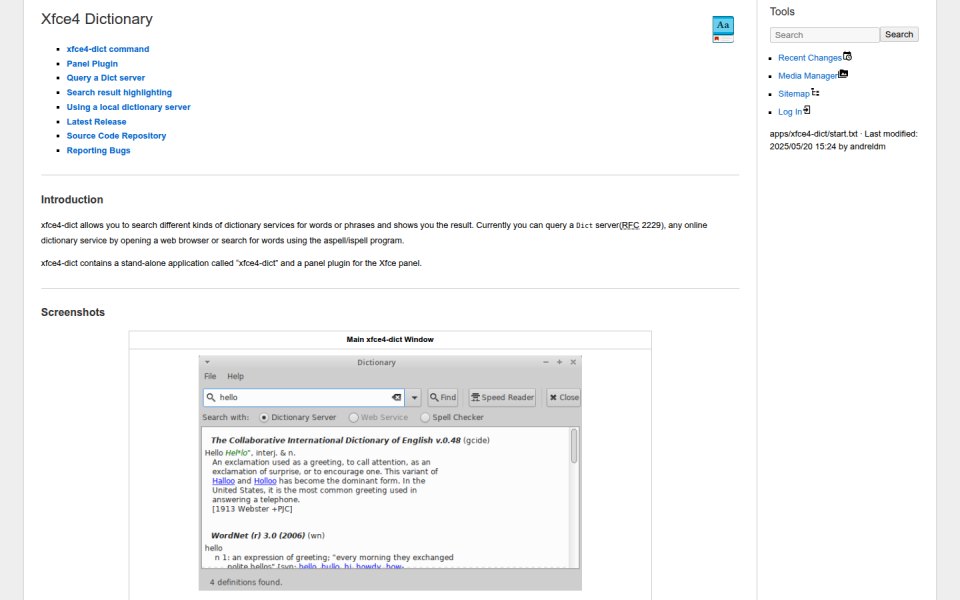Click the RFC abbreviation in the introduction
Screen dimensions: 960x600
630,225
